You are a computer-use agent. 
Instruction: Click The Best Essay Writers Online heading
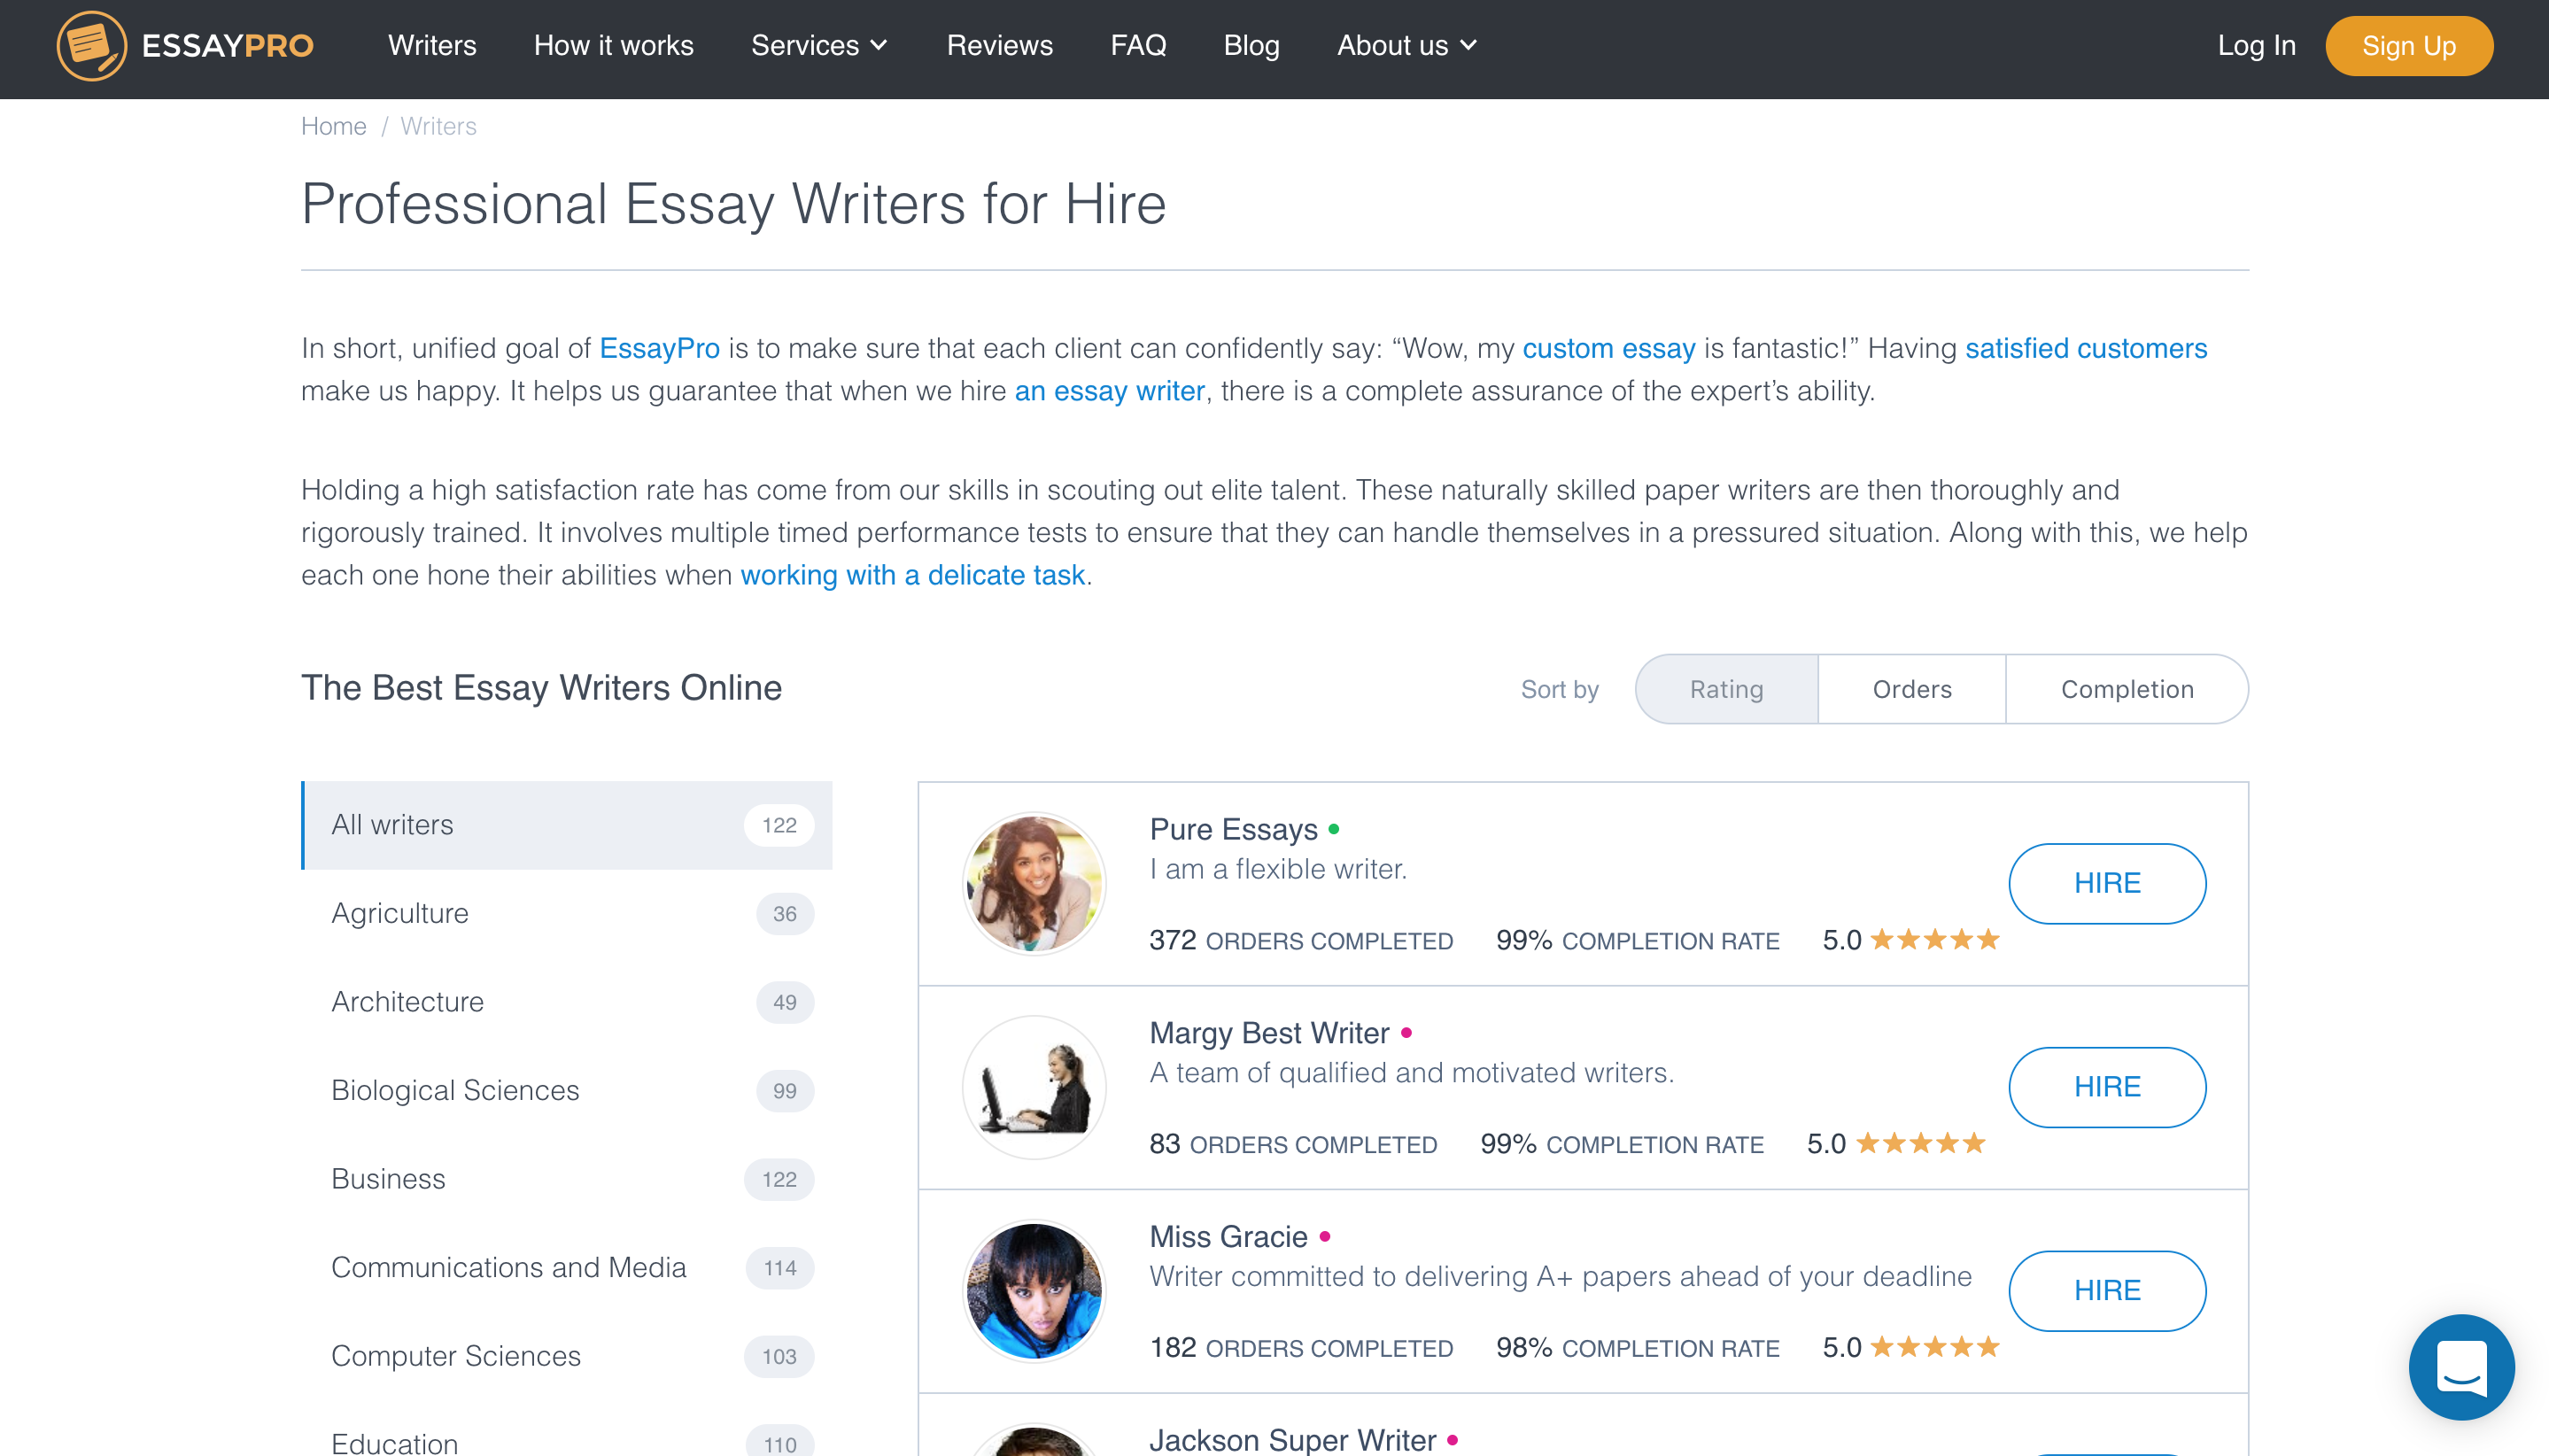pyautogui.click(x=541, y=688)
